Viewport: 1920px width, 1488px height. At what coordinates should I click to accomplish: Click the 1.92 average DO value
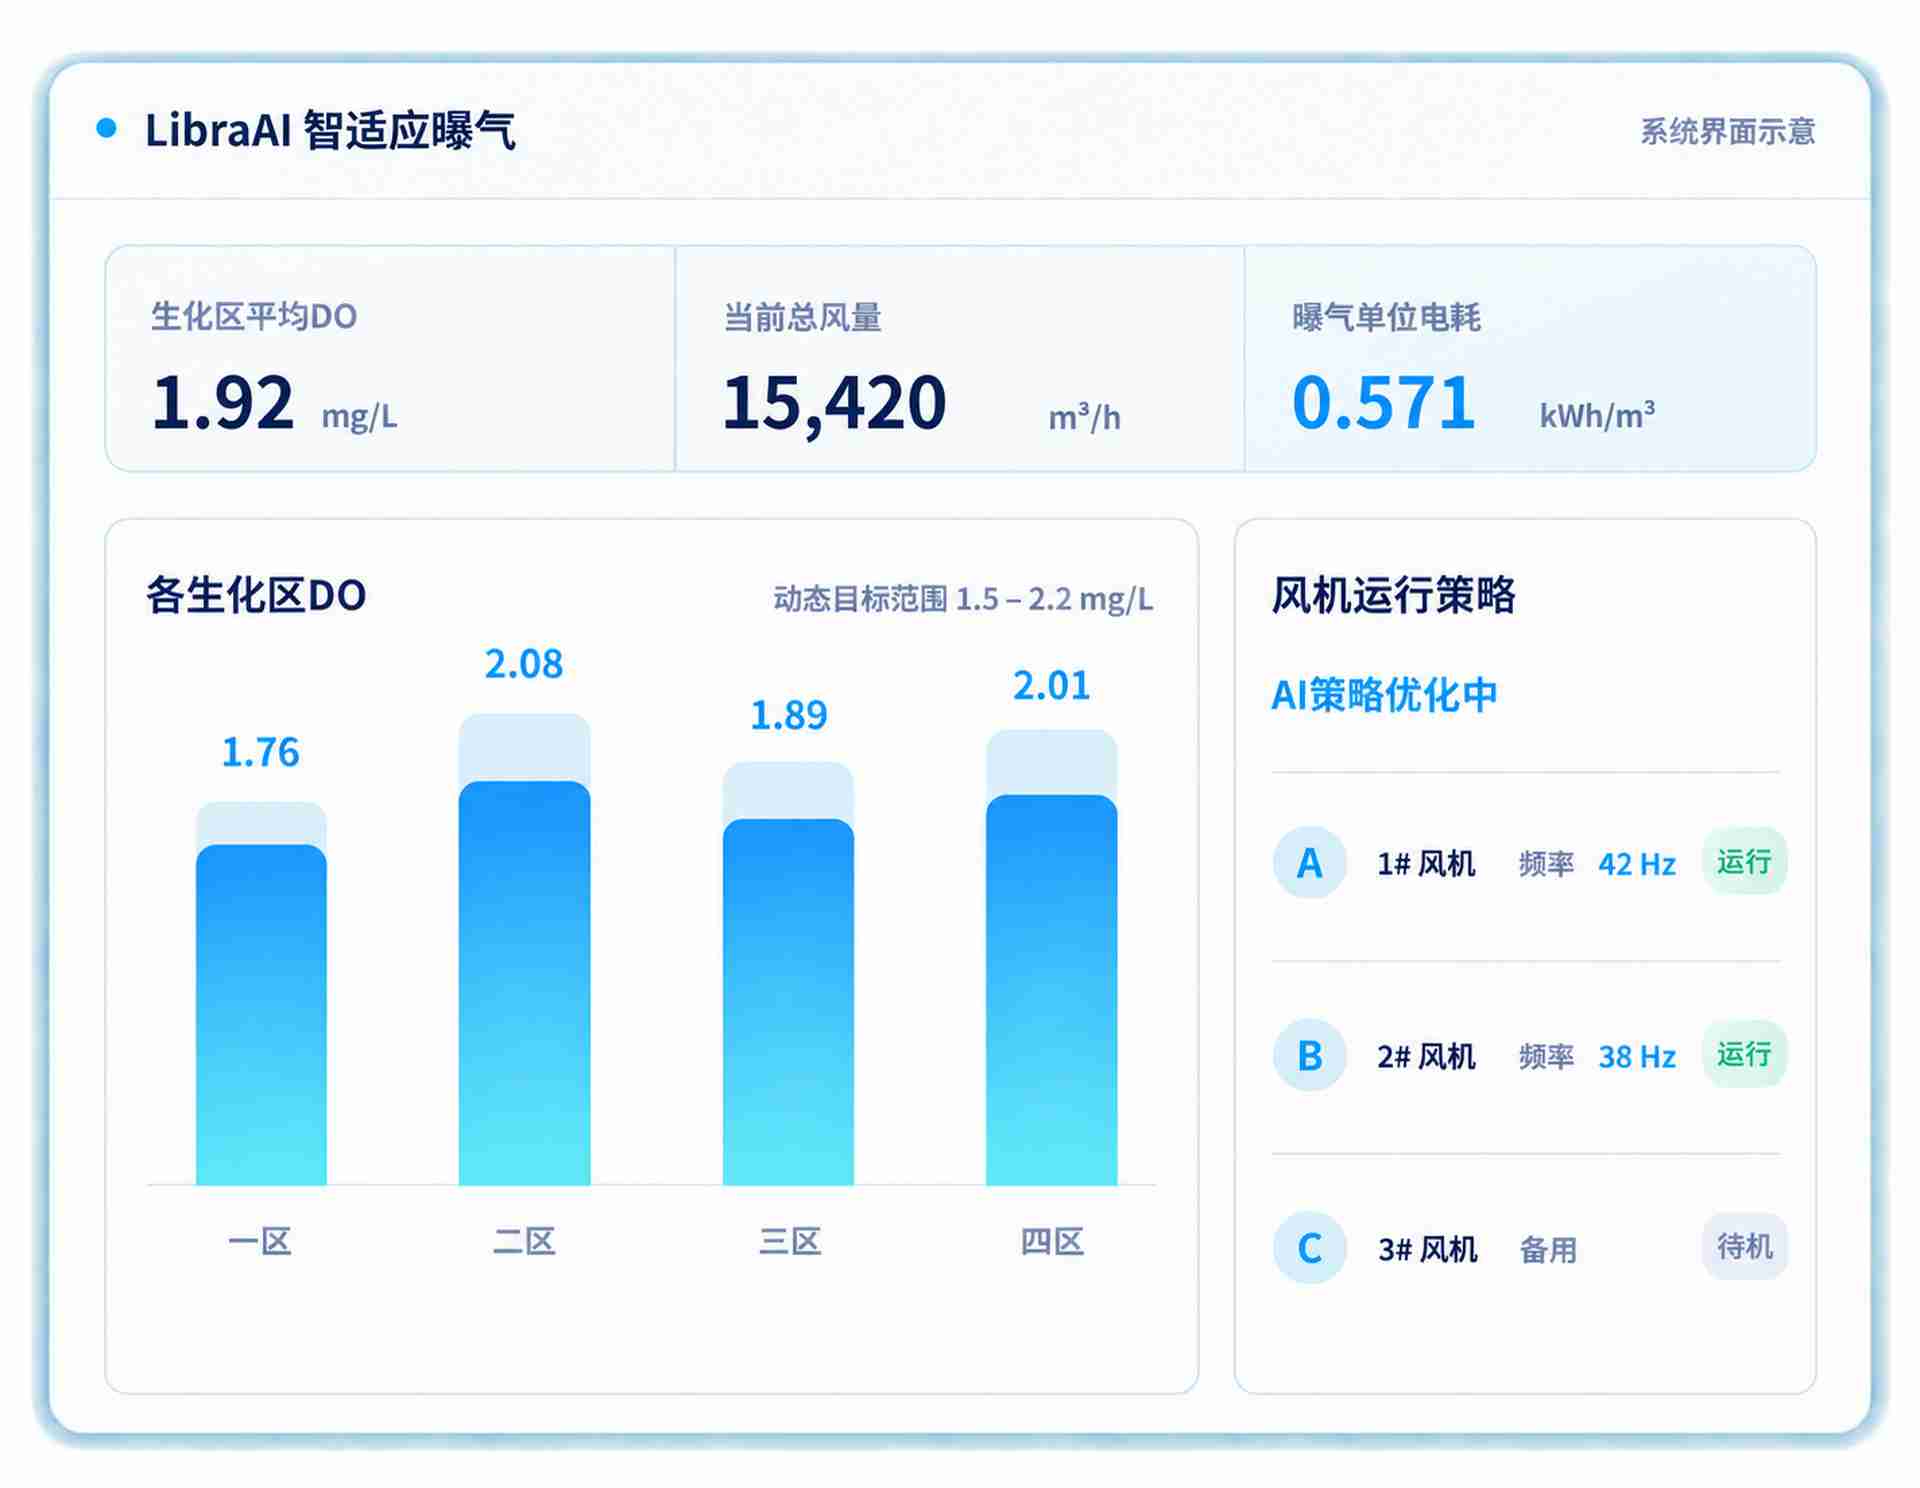[x=223, y=402]
